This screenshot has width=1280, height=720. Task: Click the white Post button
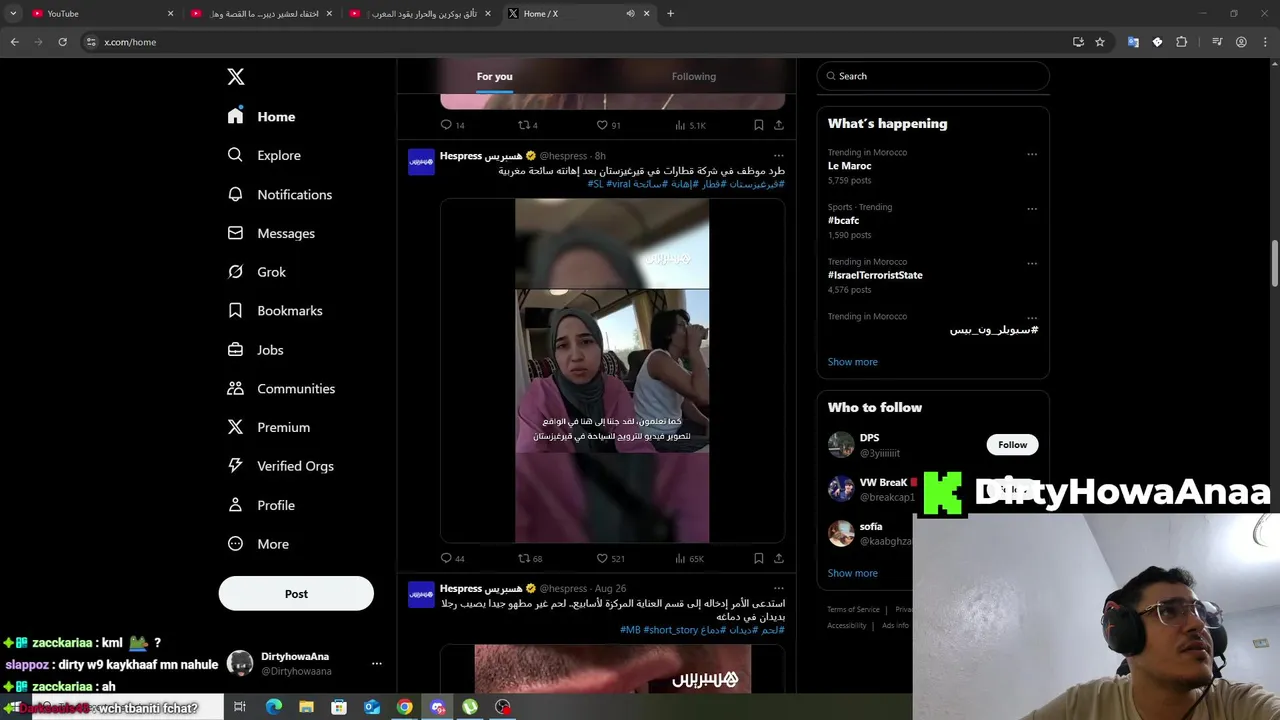click(x=296, y=594)
